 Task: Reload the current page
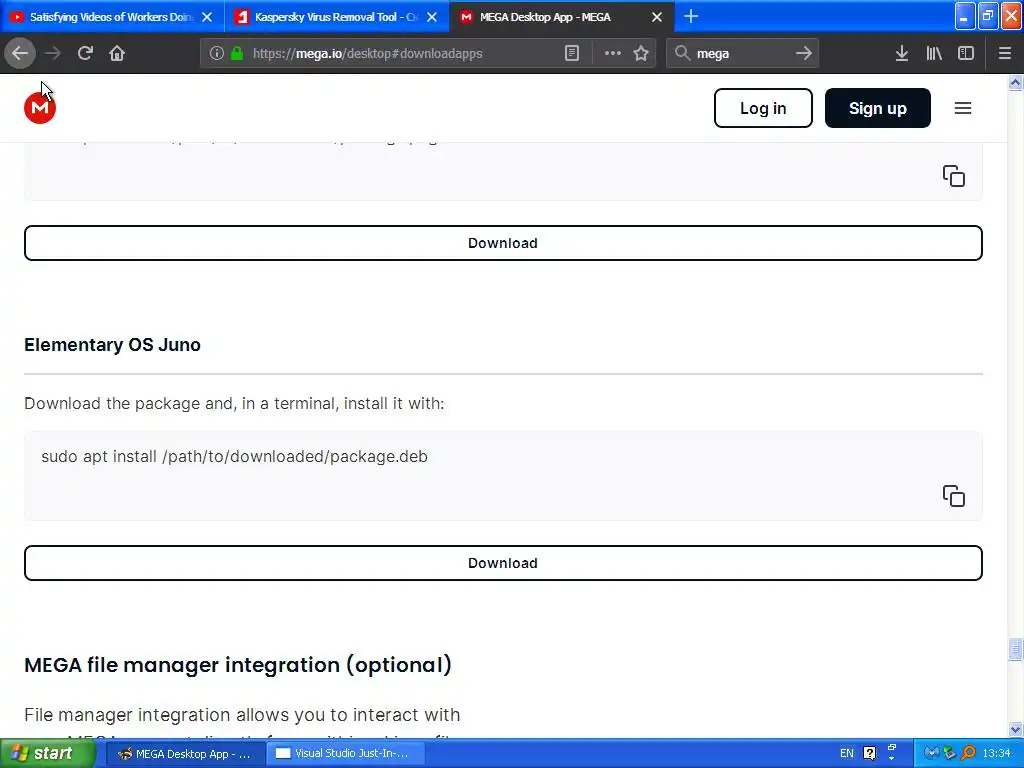point(85,53)
